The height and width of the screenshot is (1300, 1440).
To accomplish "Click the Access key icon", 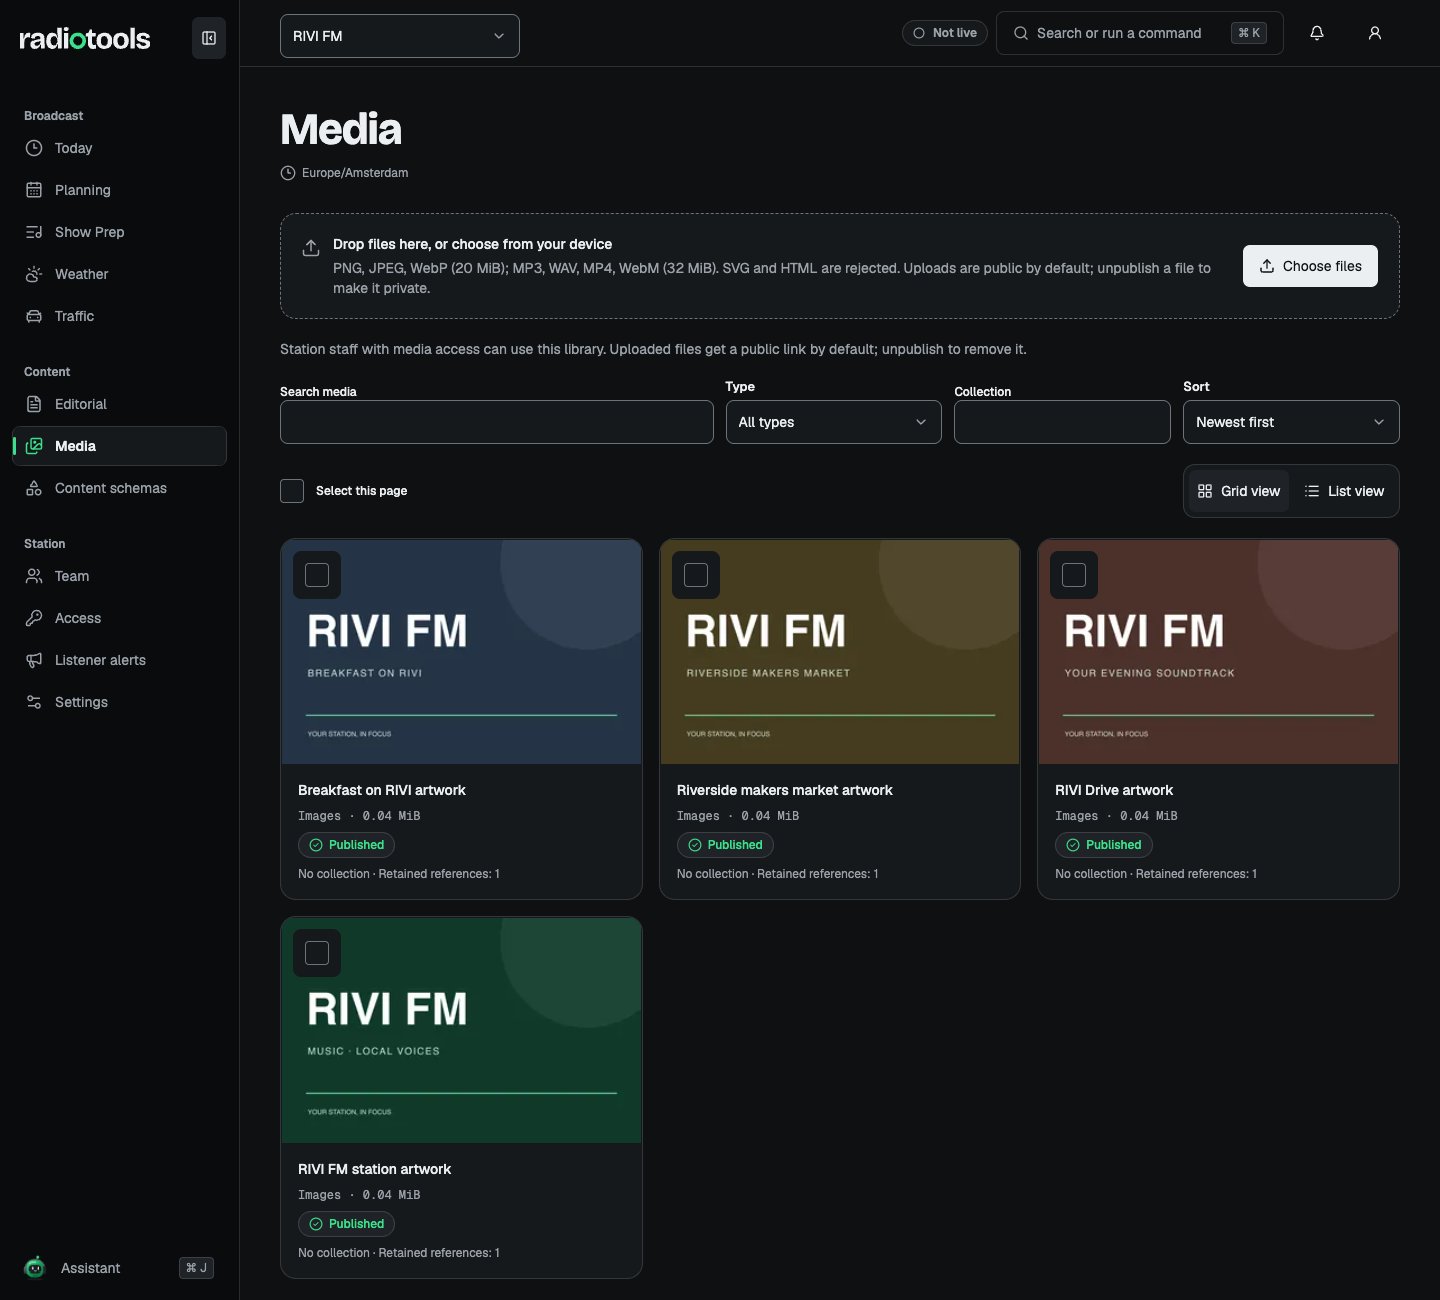I will click(x=34, y=618).
